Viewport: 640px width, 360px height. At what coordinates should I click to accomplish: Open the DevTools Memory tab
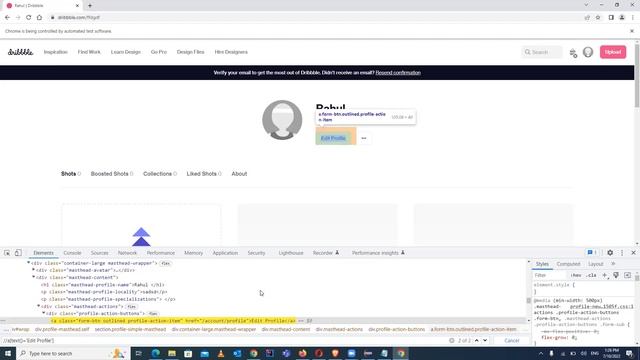pyautogui.click(x=193, y=253)
